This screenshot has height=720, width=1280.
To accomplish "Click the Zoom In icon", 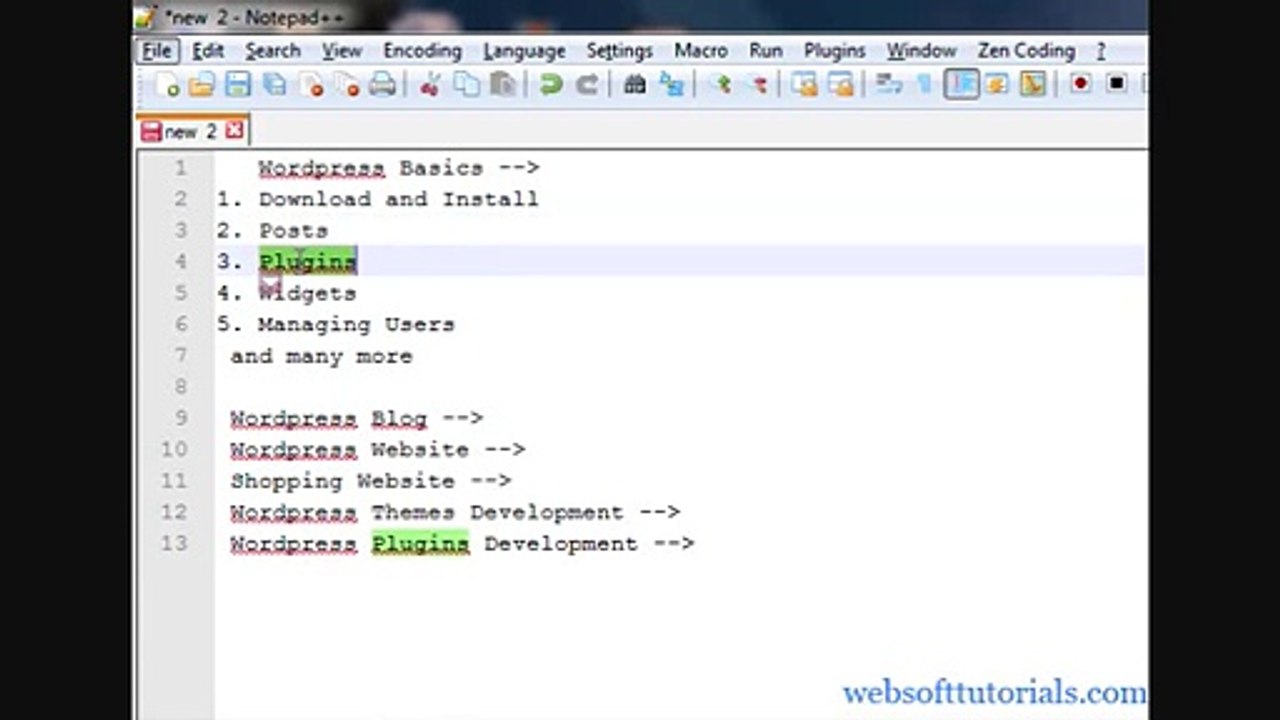I will [720, 85].
